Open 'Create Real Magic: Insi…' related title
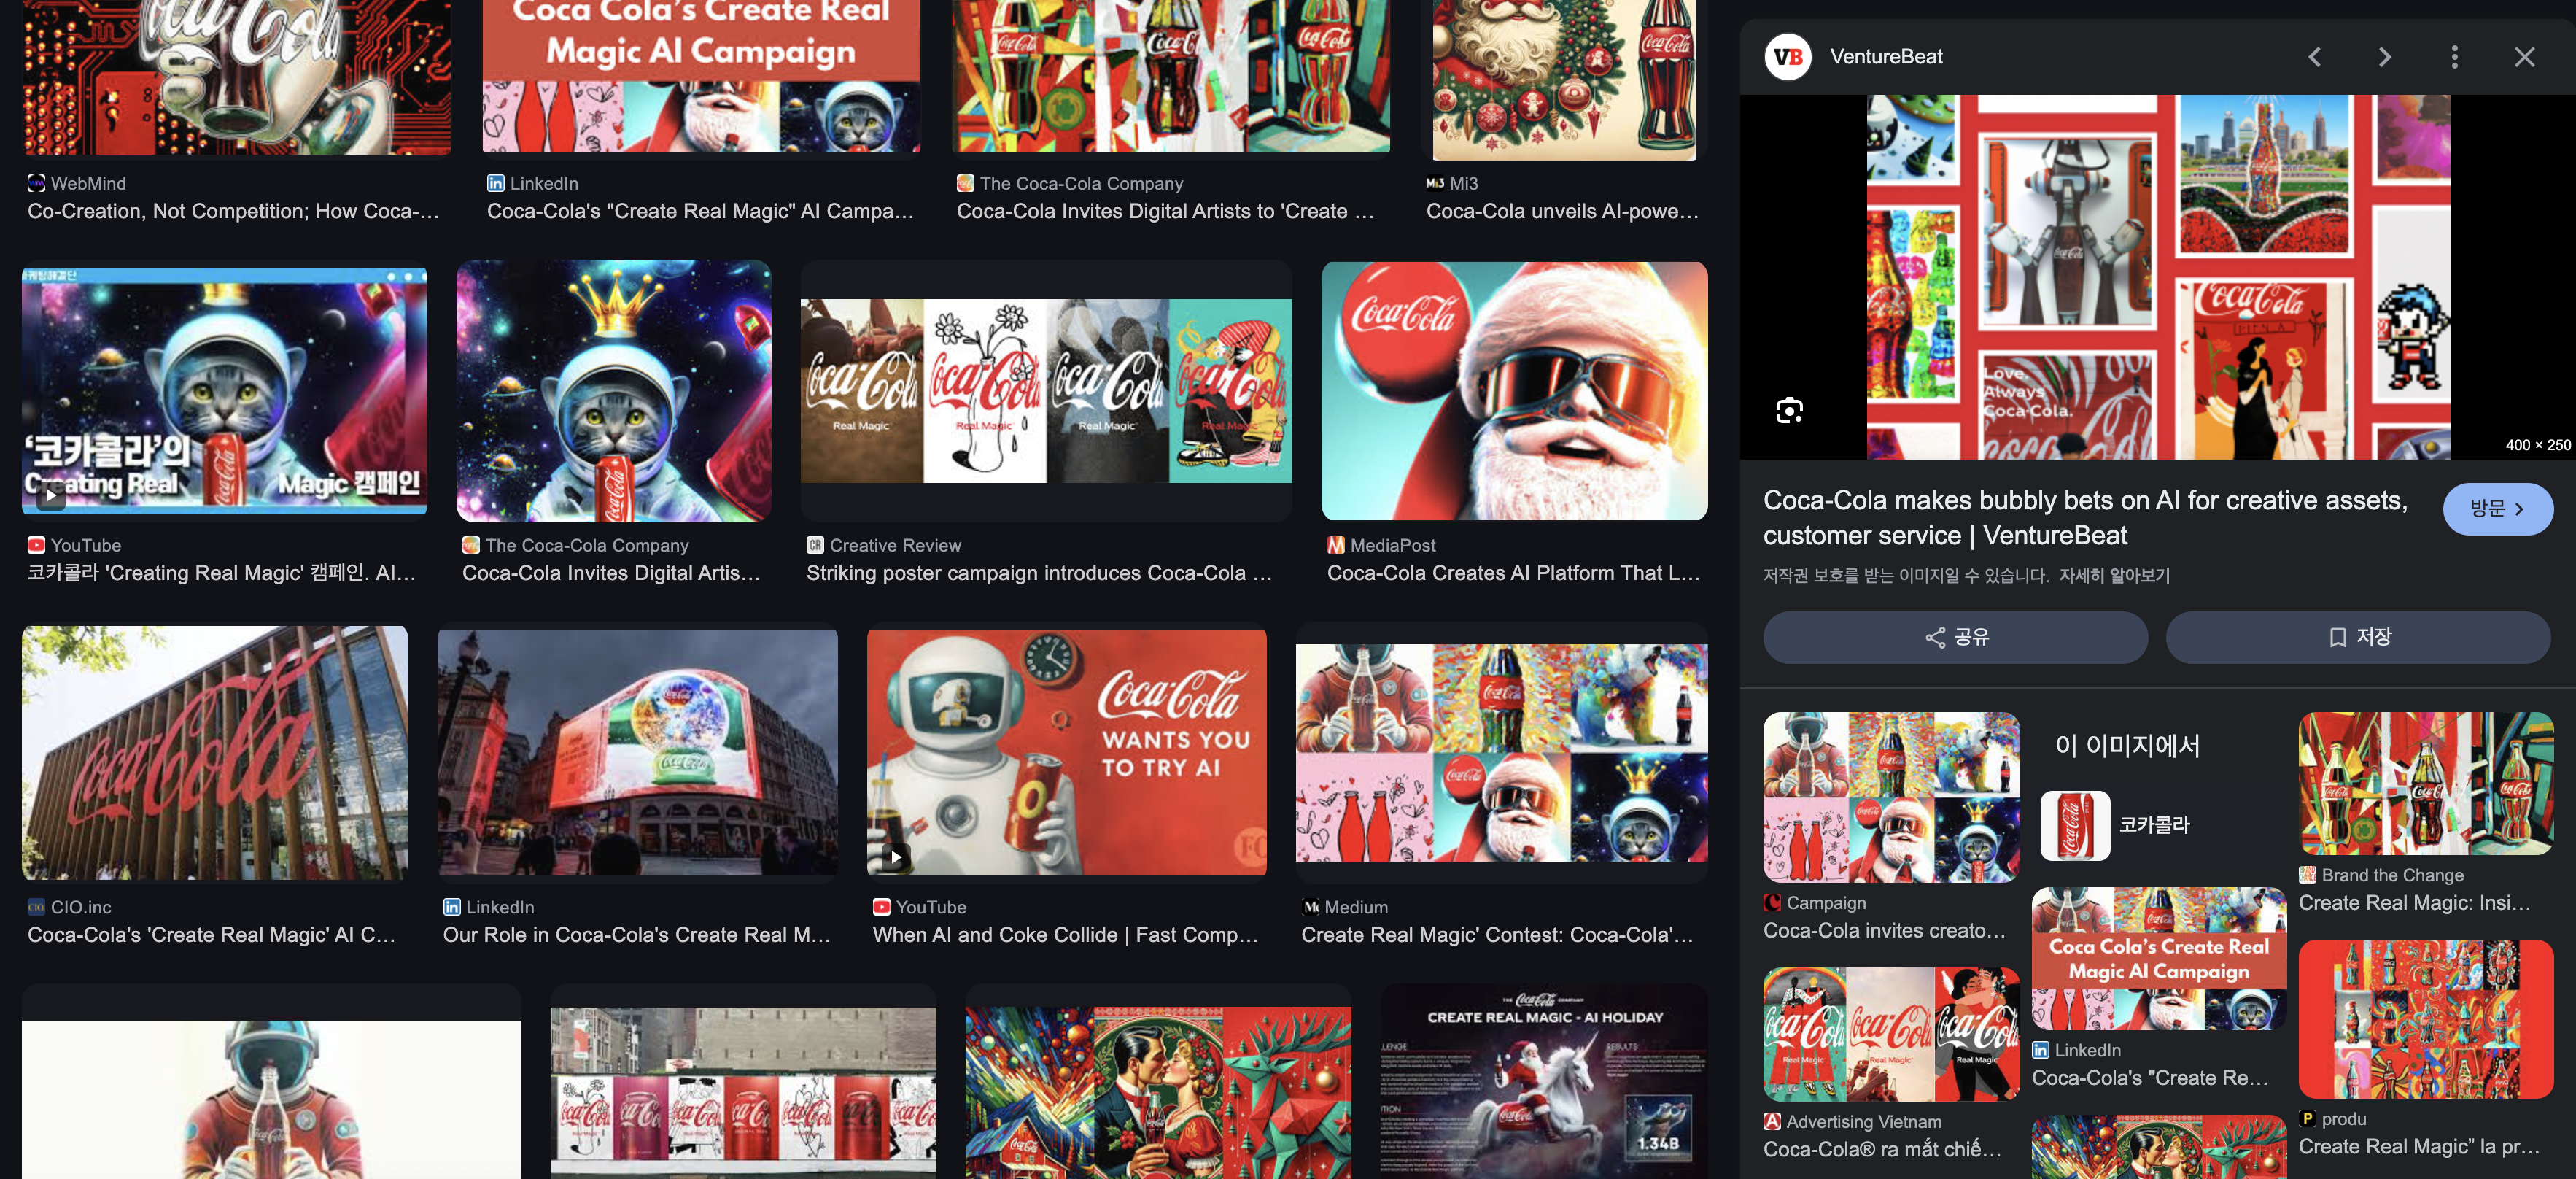Image resolution: width=2576 pixels, height=1179 pixels. pos(2414,903)
